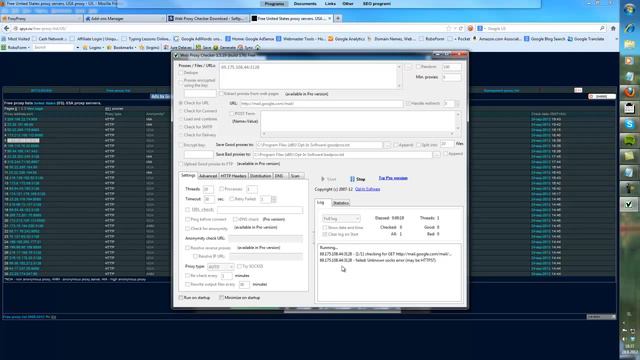Open Google AdWords bookmark
The width and height of the screenshot is (640, 360).
click(x=198, y=39)
